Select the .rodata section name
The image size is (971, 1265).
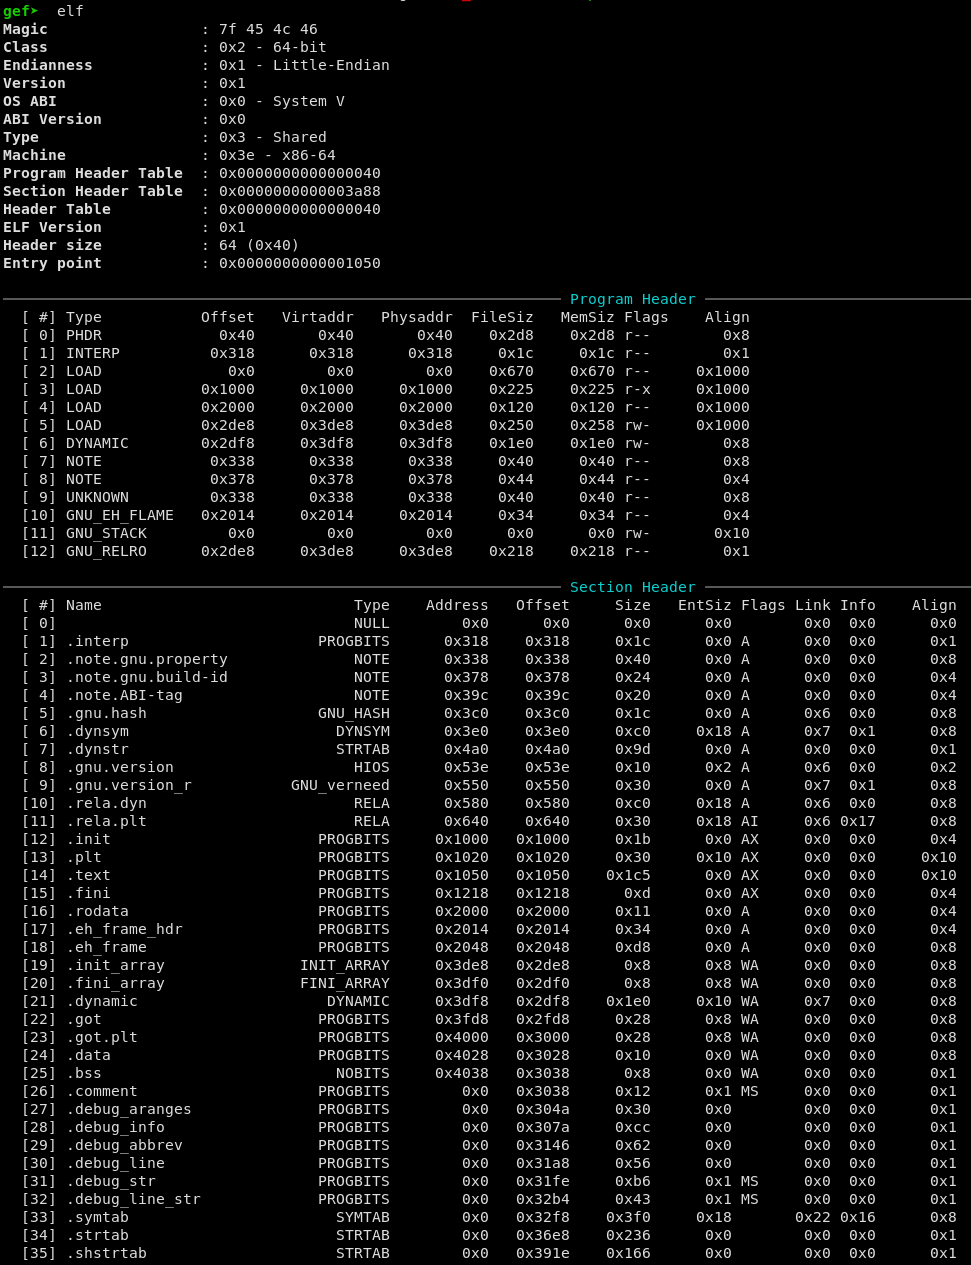tap(97, 911)
